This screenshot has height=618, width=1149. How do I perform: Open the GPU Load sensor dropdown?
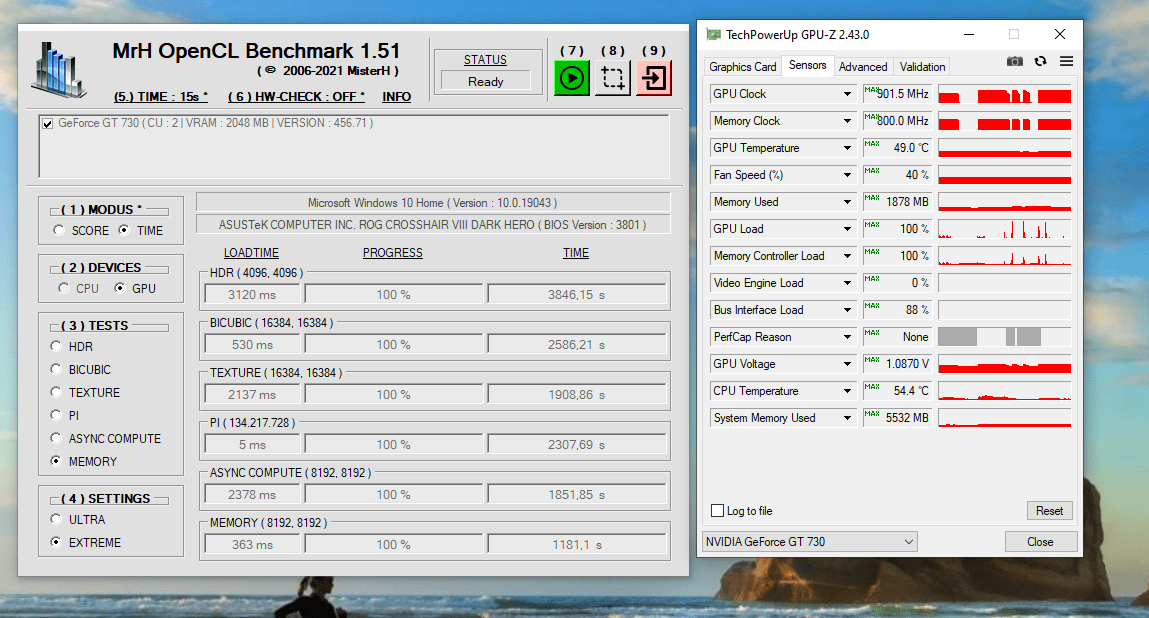[847, 229]
